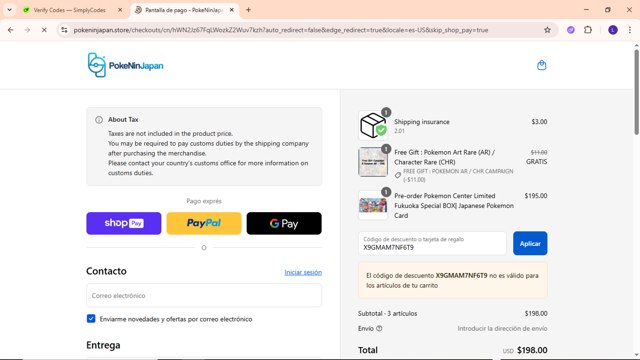Open the browser extensions puzzle icon
The width and height of the screenshot is (640, 360).
point(588,30)
